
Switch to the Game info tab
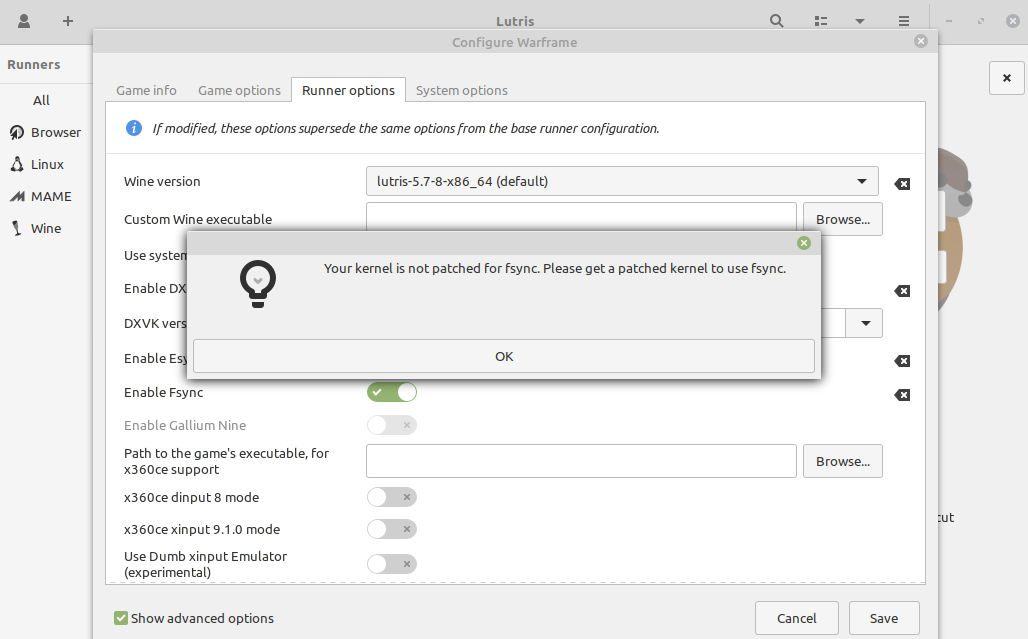146,90
